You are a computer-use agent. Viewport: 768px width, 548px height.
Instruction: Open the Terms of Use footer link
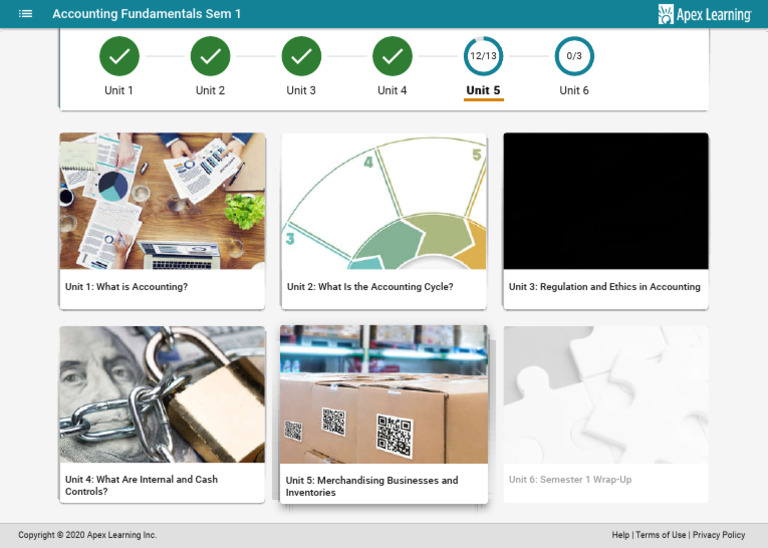661,535
